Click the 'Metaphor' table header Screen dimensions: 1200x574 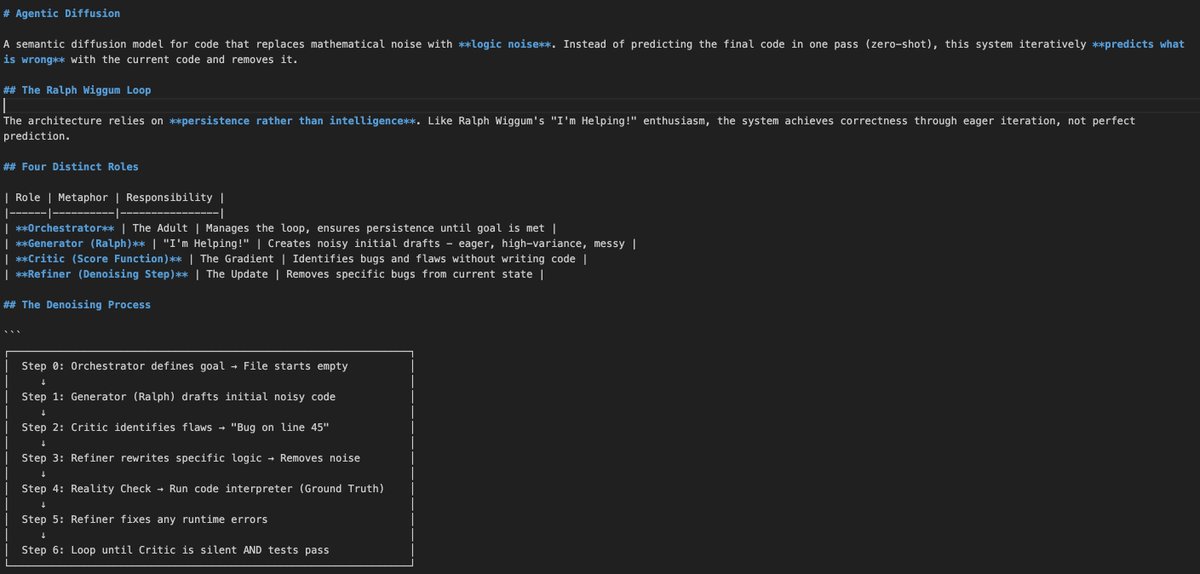pyautogui.click(x=83, y=197)
